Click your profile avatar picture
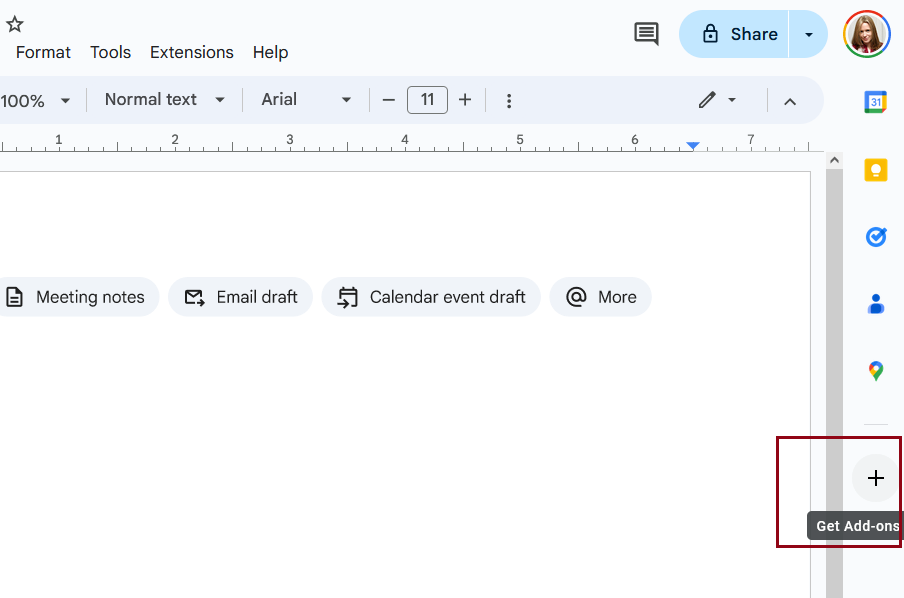The width and height of the screenshot is (904, 598). [x=866, y=33]
